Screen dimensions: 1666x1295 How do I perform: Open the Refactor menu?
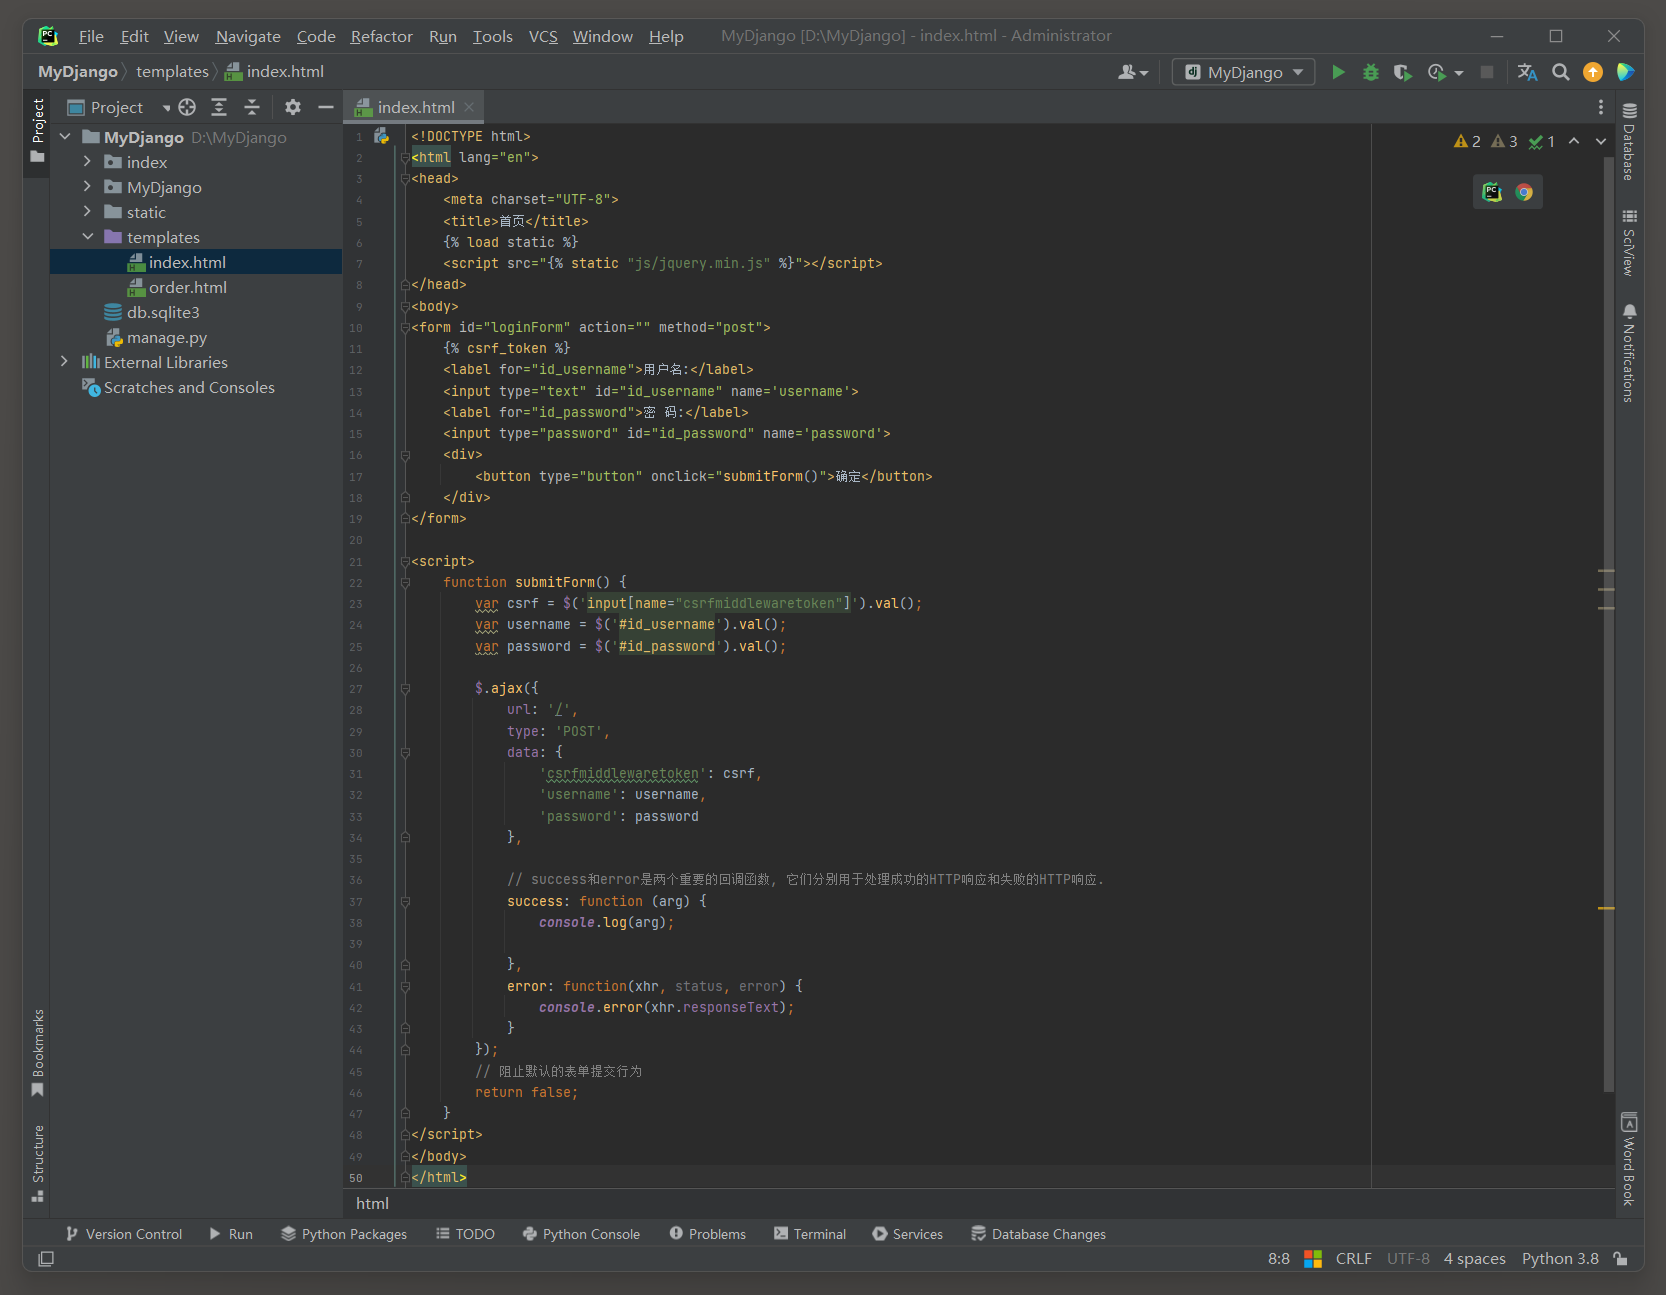(381, 36)
